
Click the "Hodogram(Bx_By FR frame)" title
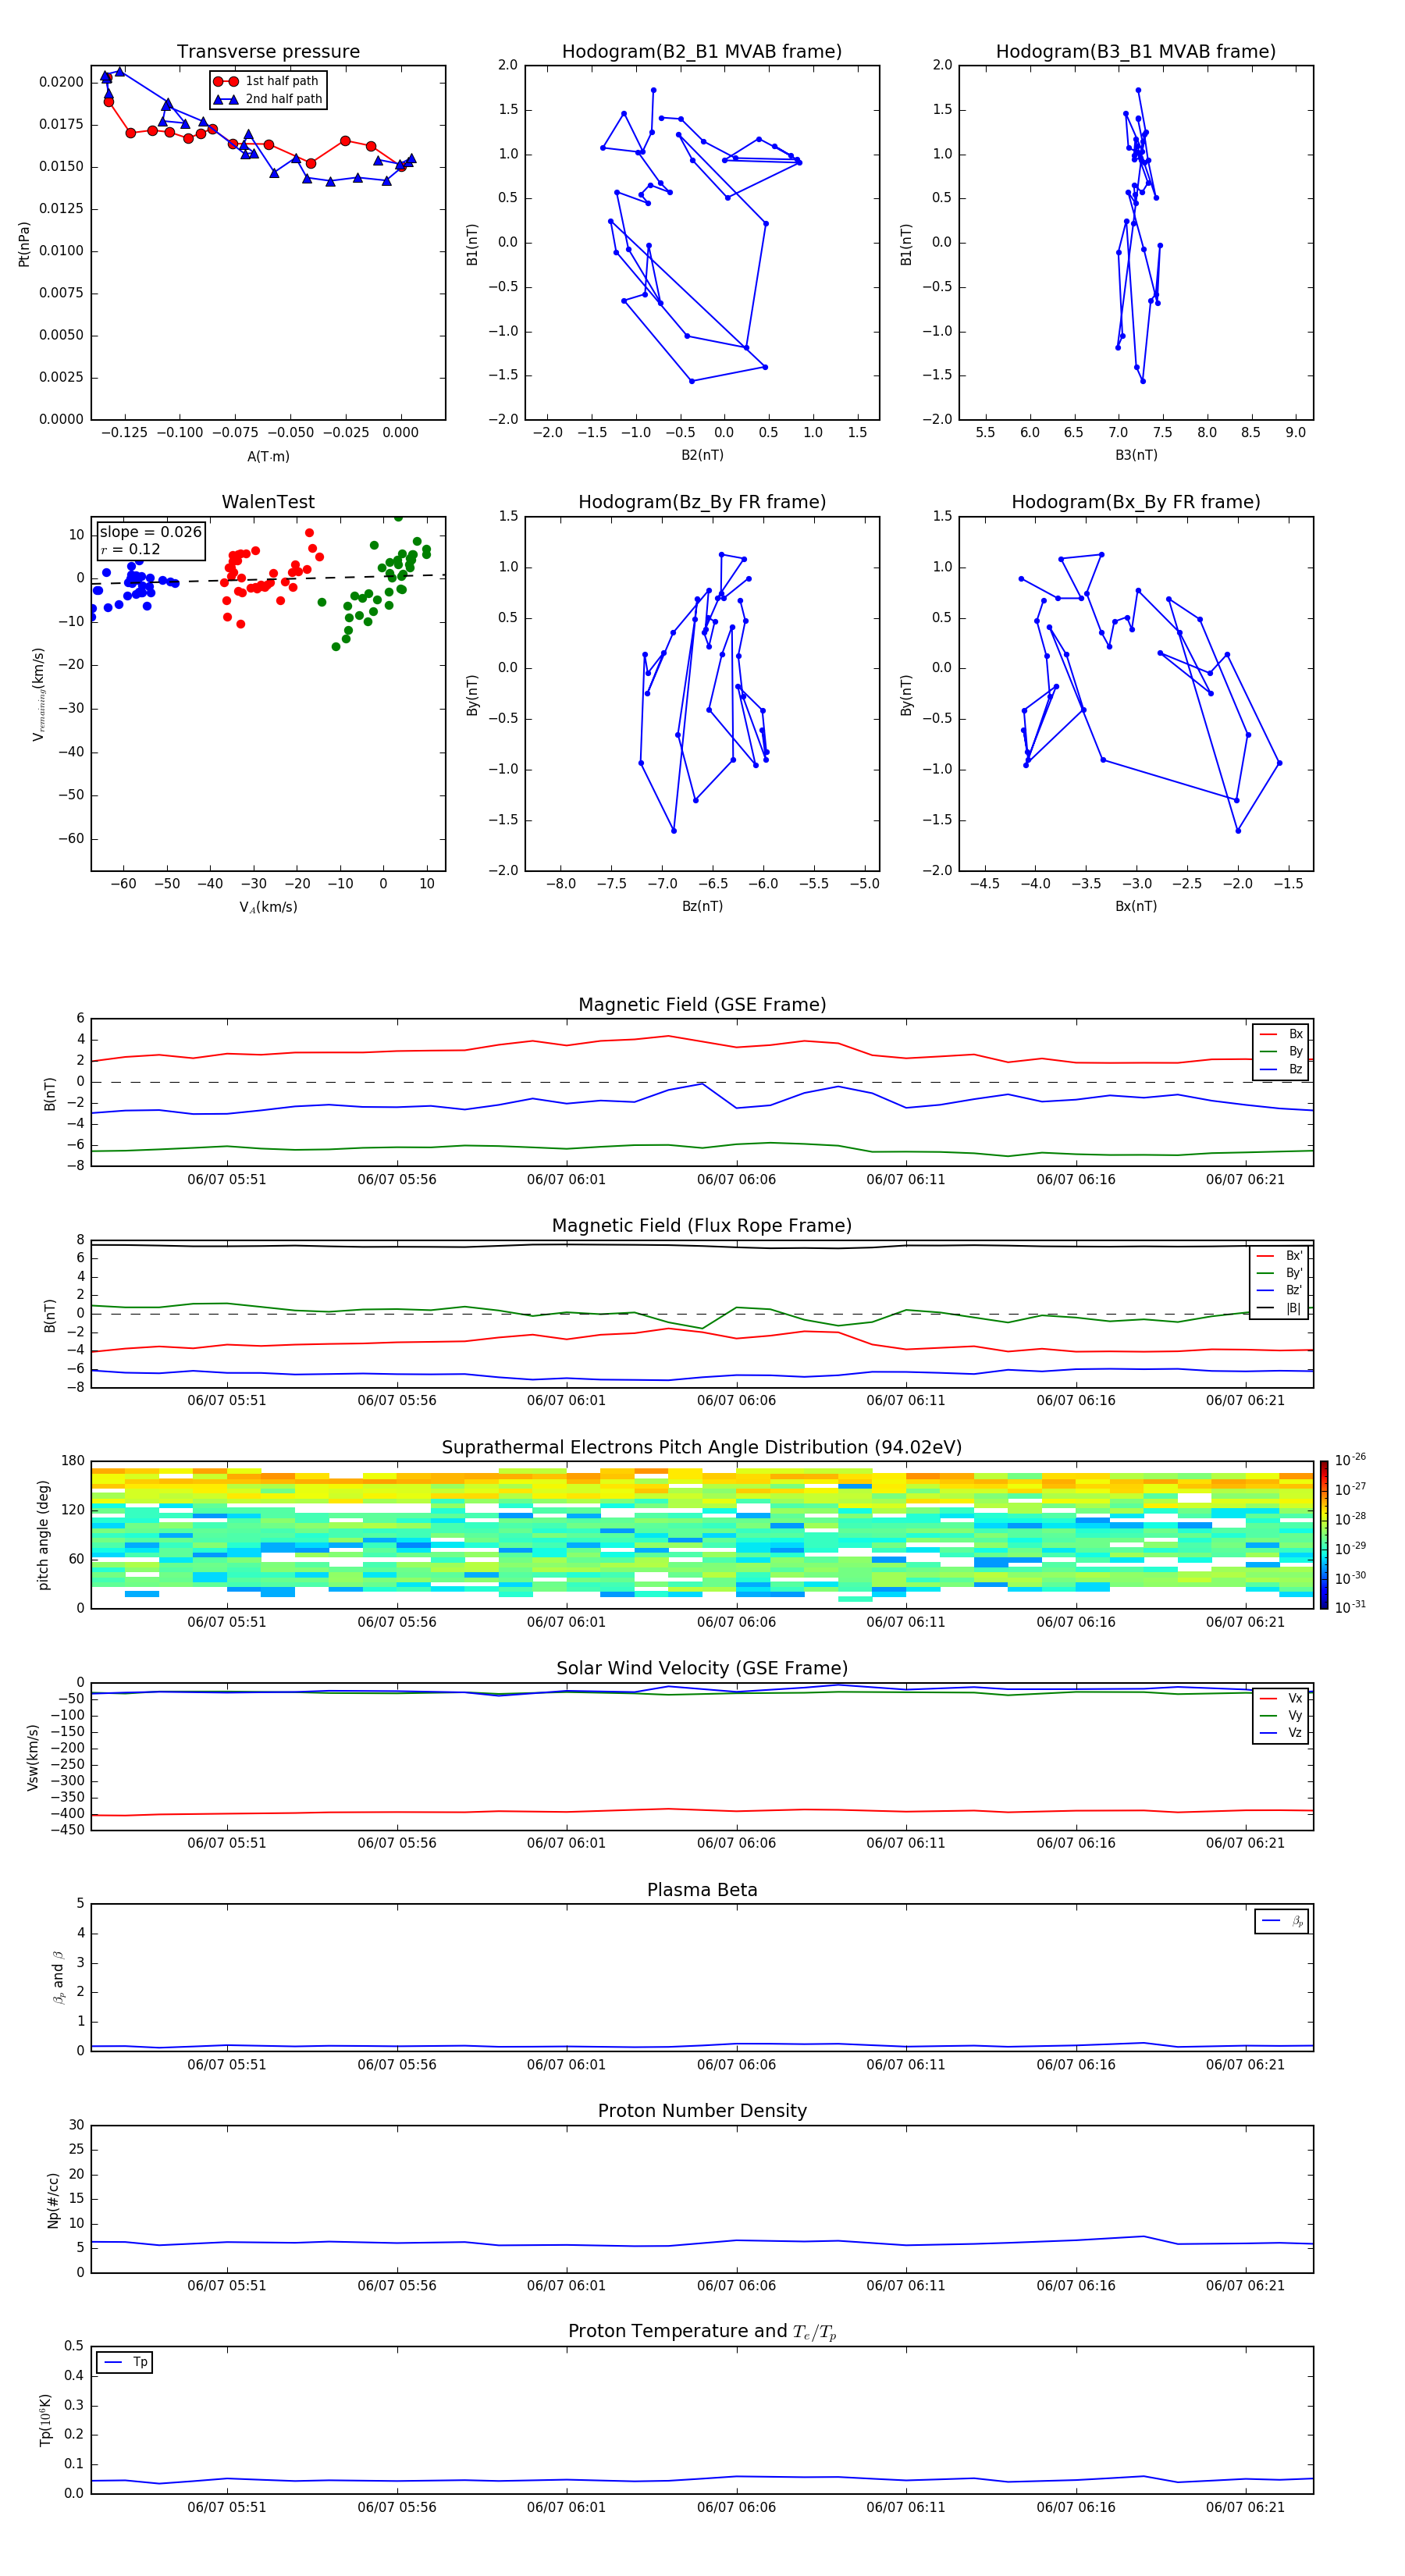pos(1136,502)
